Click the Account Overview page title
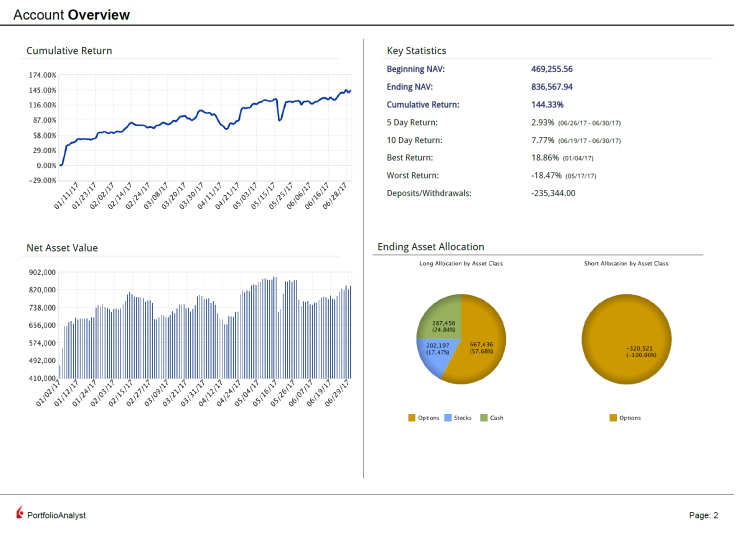 pyautogui.click(x=71, y=15)
